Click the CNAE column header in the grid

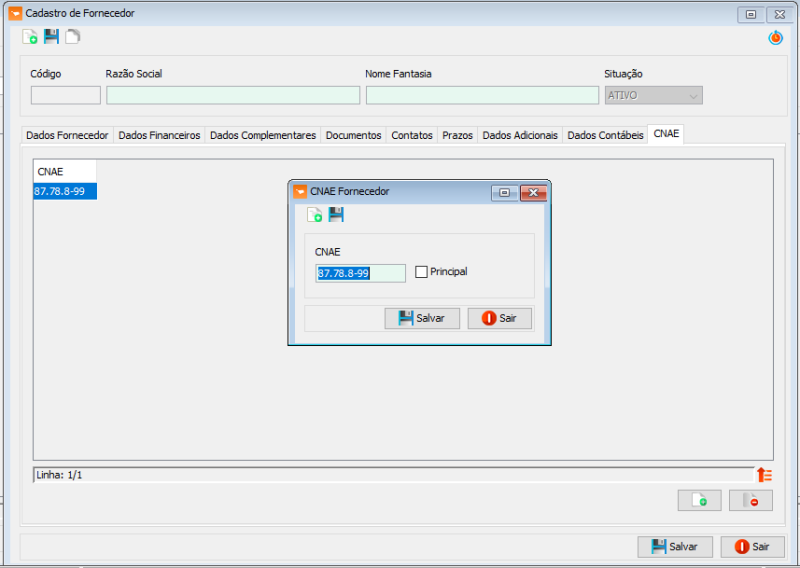point(65,171)
